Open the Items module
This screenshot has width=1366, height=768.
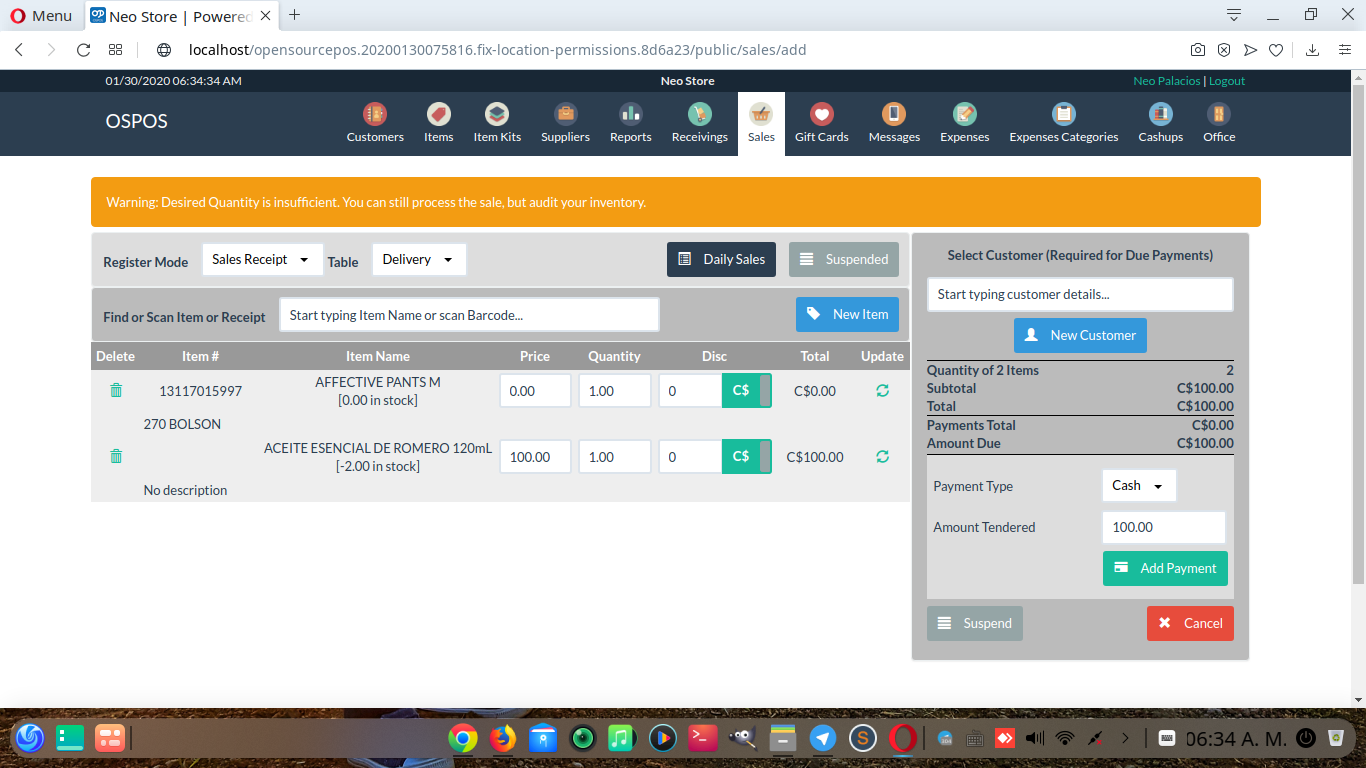[x=438, y=122]
